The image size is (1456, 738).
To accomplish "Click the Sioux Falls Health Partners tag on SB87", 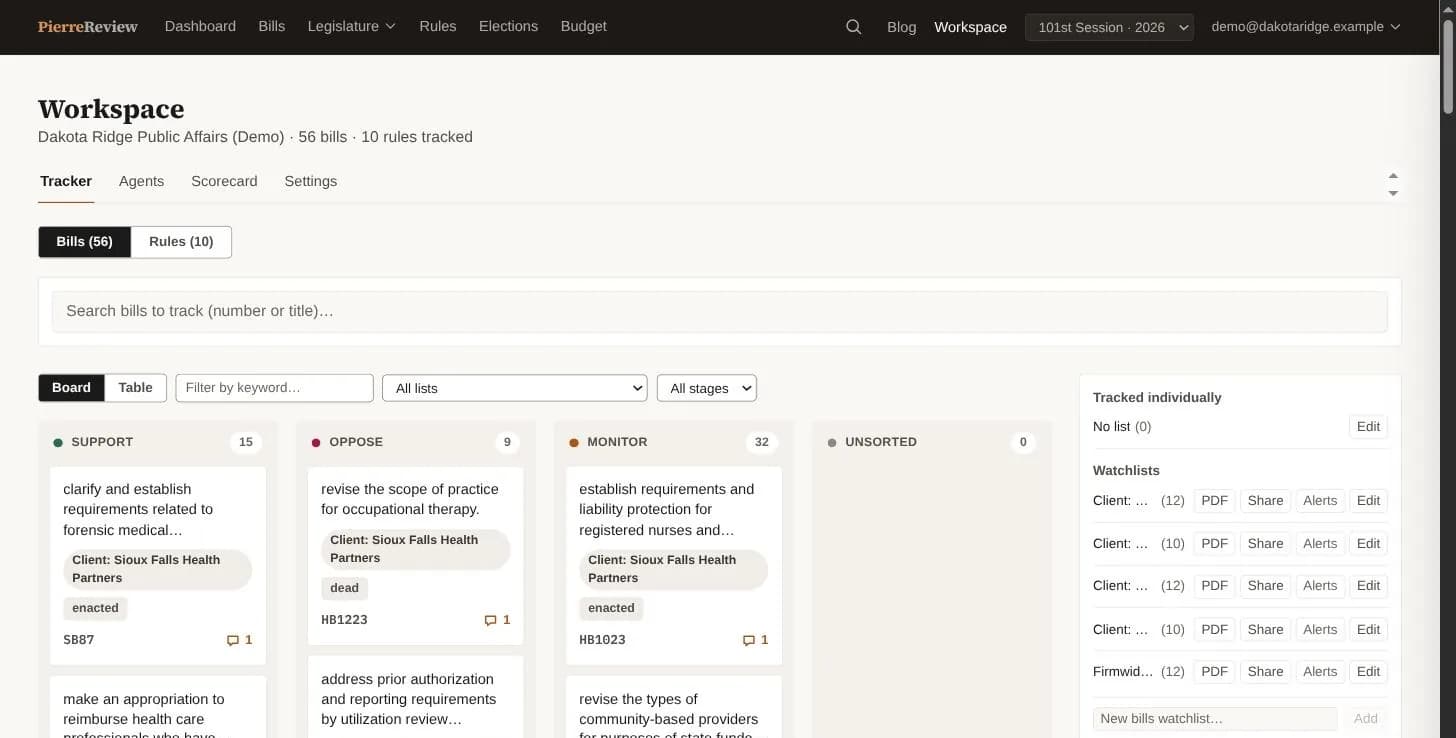I will [x=158, y=569].
